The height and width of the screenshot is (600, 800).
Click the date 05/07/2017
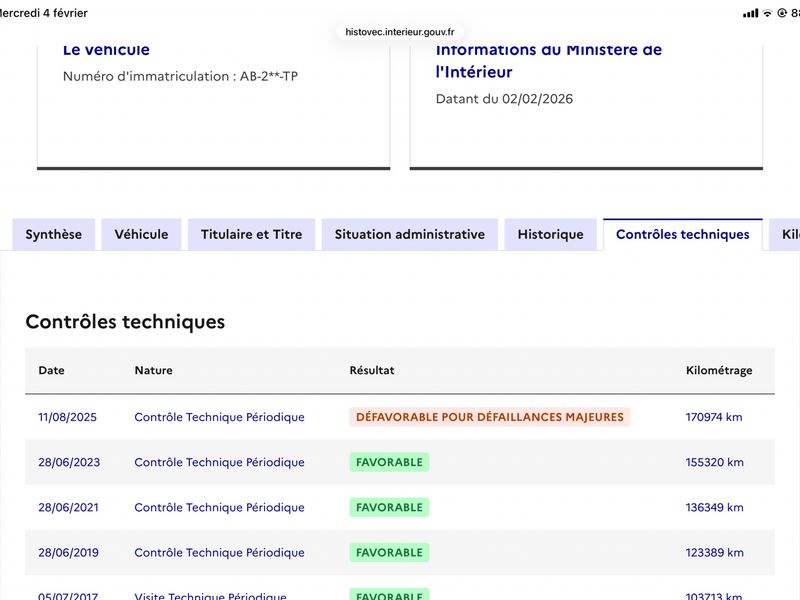pyautogui.click(x=68, y=596)
